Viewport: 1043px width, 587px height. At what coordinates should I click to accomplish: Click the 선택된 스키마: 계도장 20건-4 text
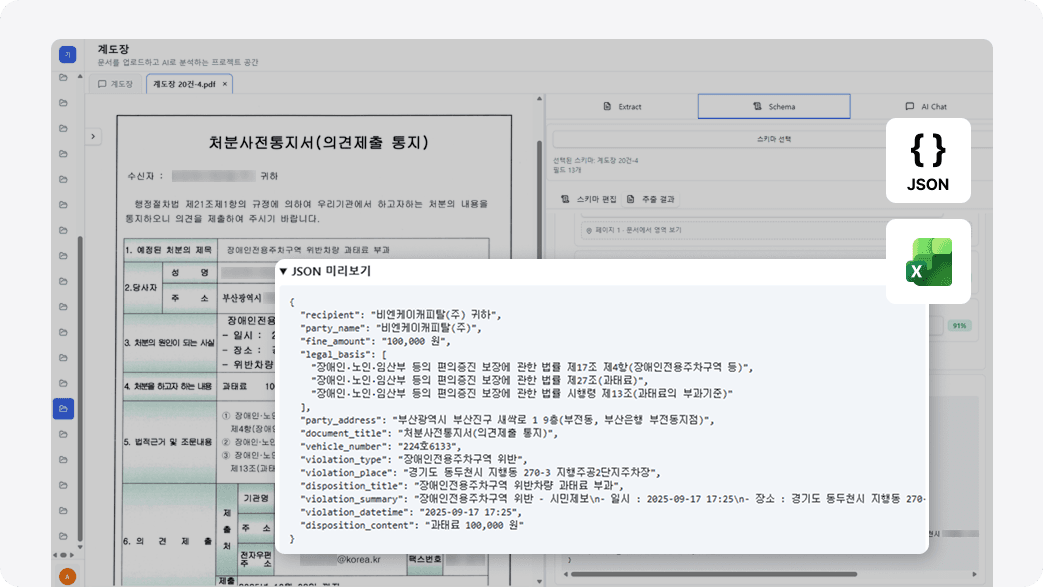click(595, 160)
